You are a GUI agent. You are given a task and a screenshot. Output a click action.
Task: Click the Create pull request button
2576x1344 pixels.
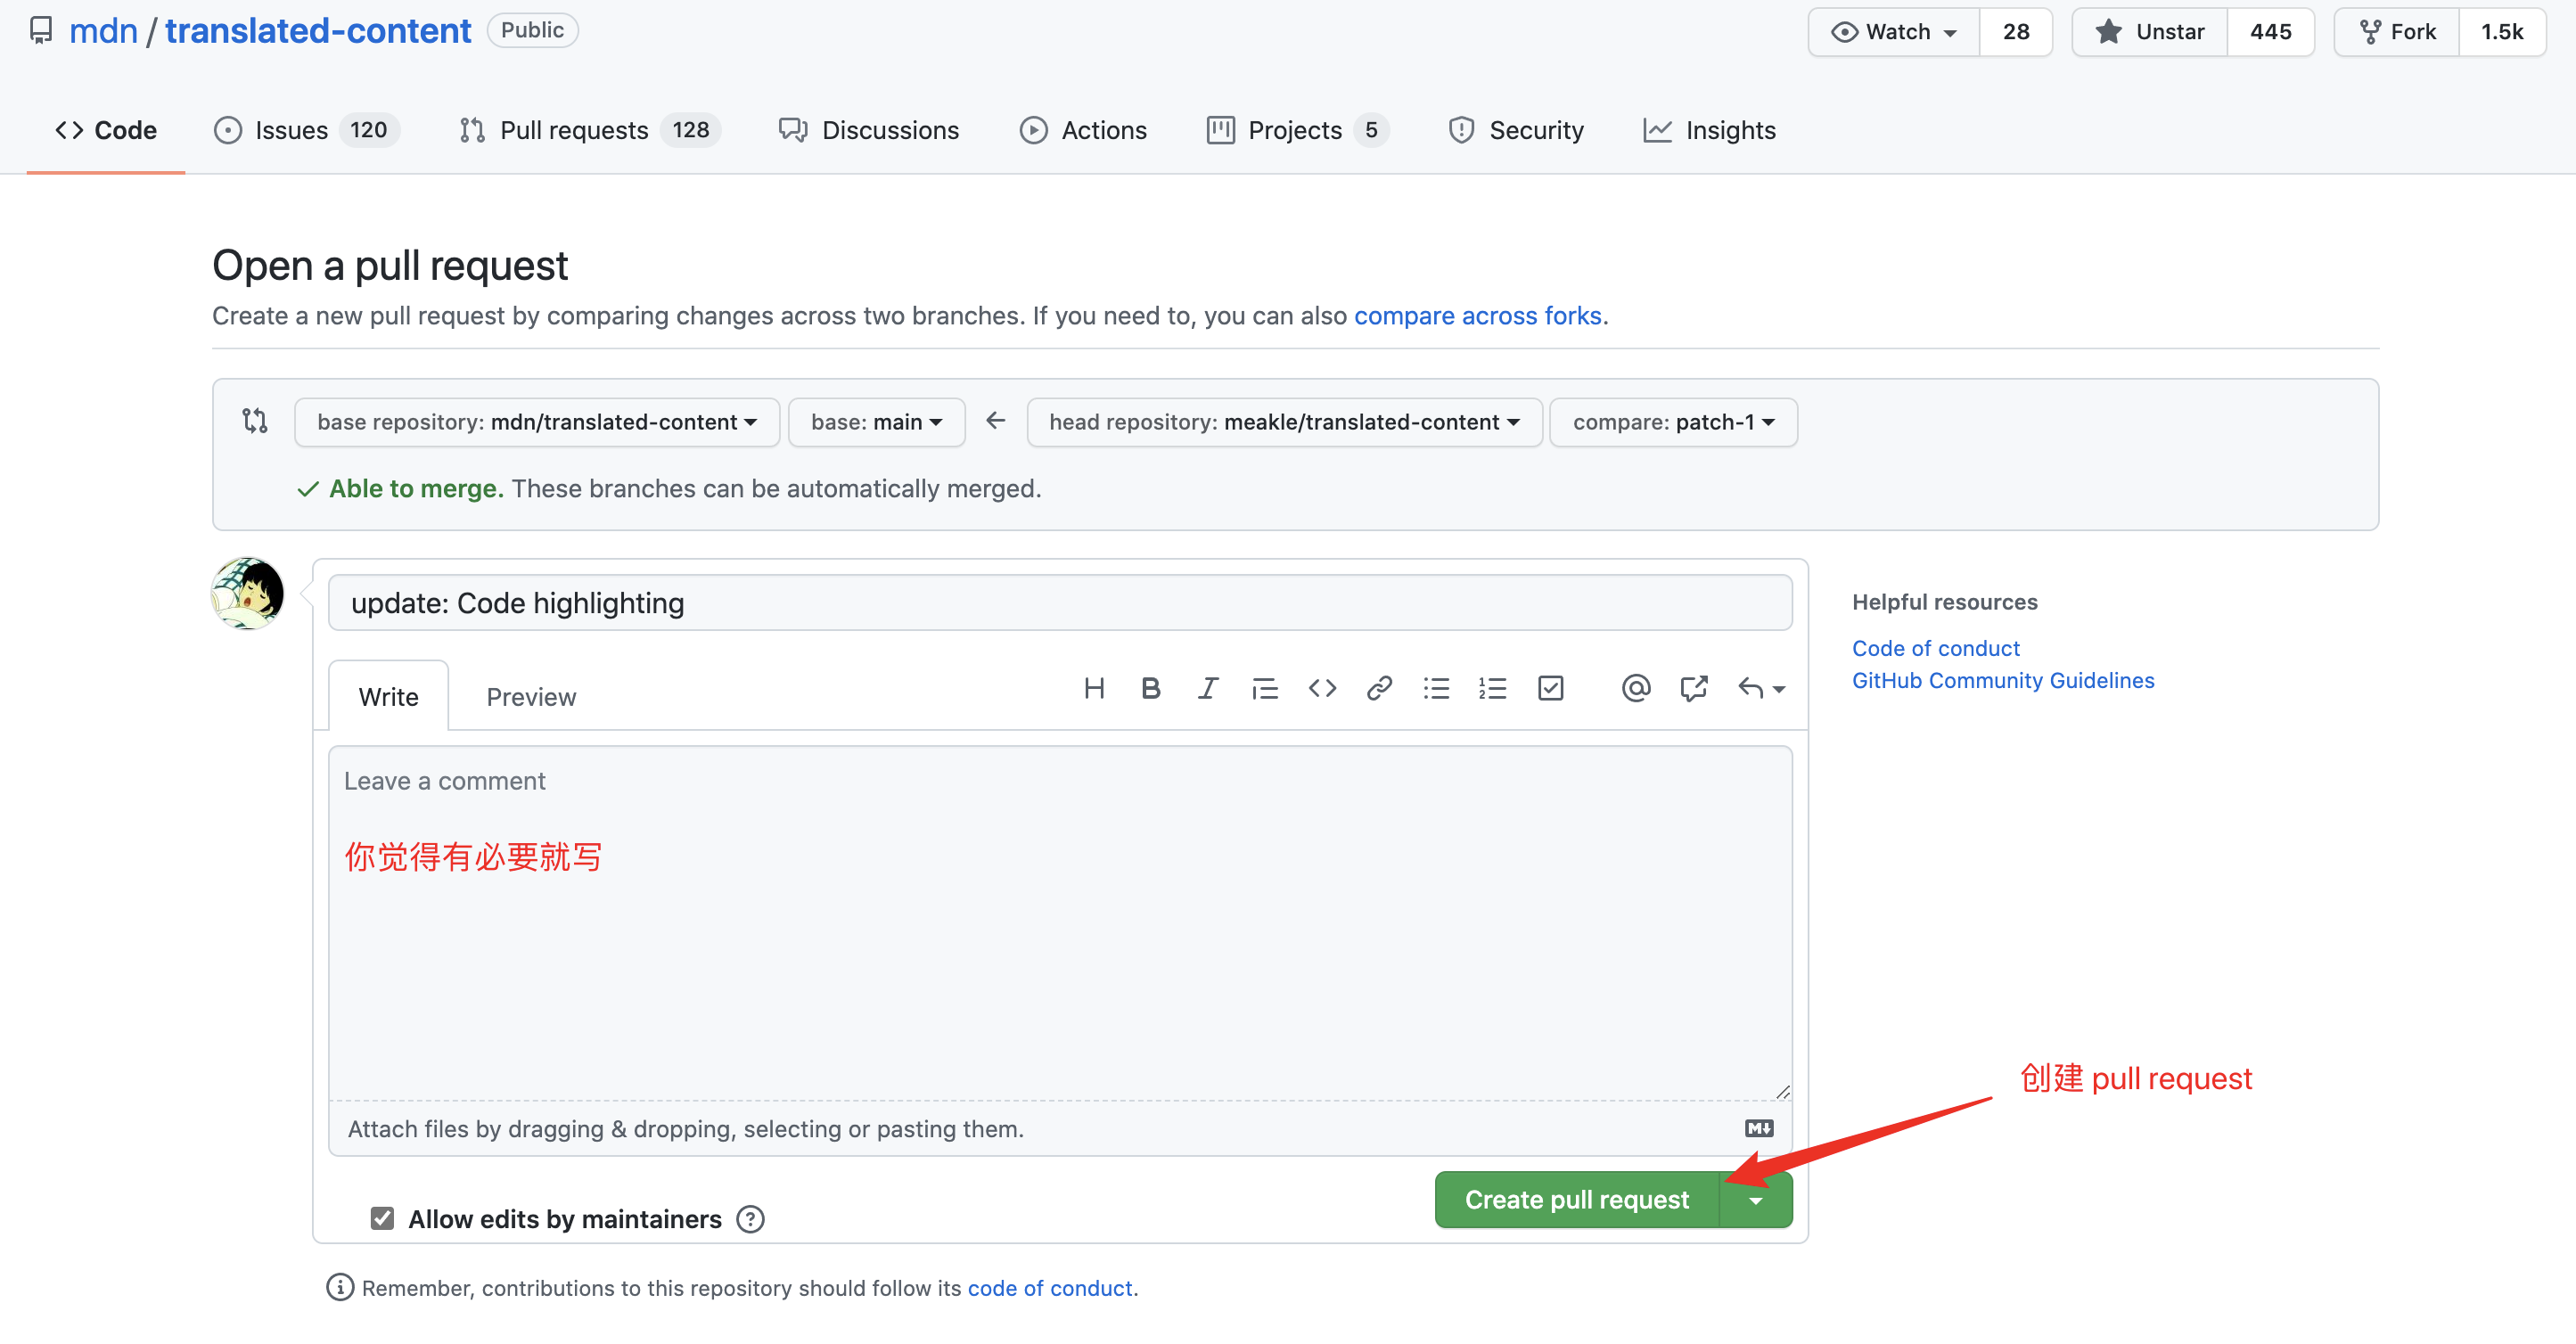(1576, 1200)
